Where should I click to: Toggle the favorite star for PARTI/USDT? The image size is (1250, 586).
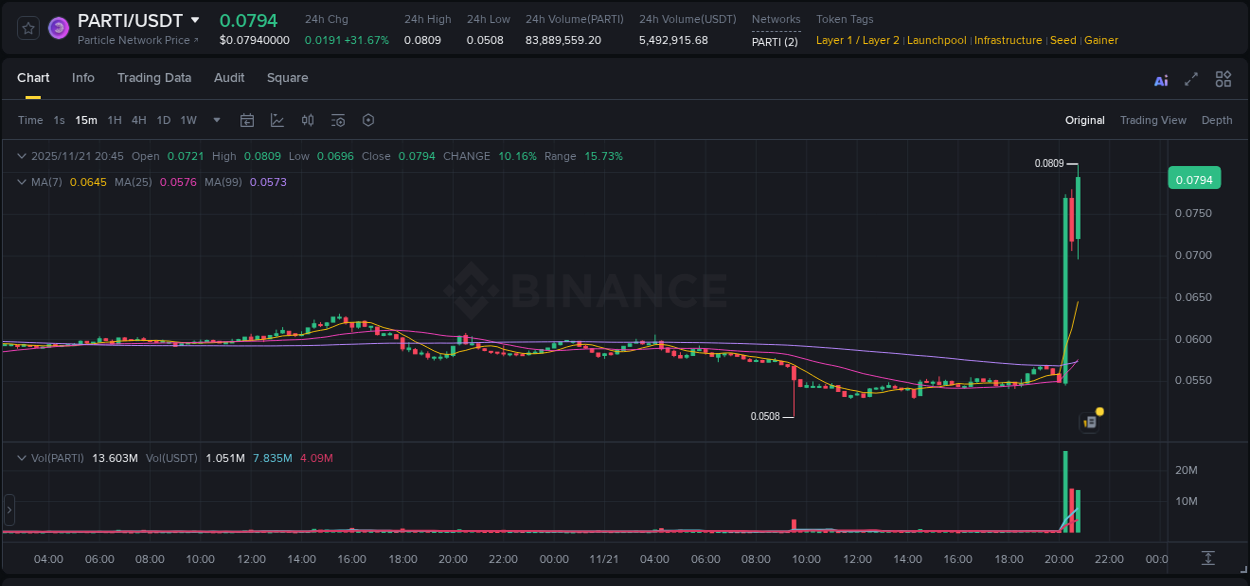pyautogui.click(x=28, y=27)
